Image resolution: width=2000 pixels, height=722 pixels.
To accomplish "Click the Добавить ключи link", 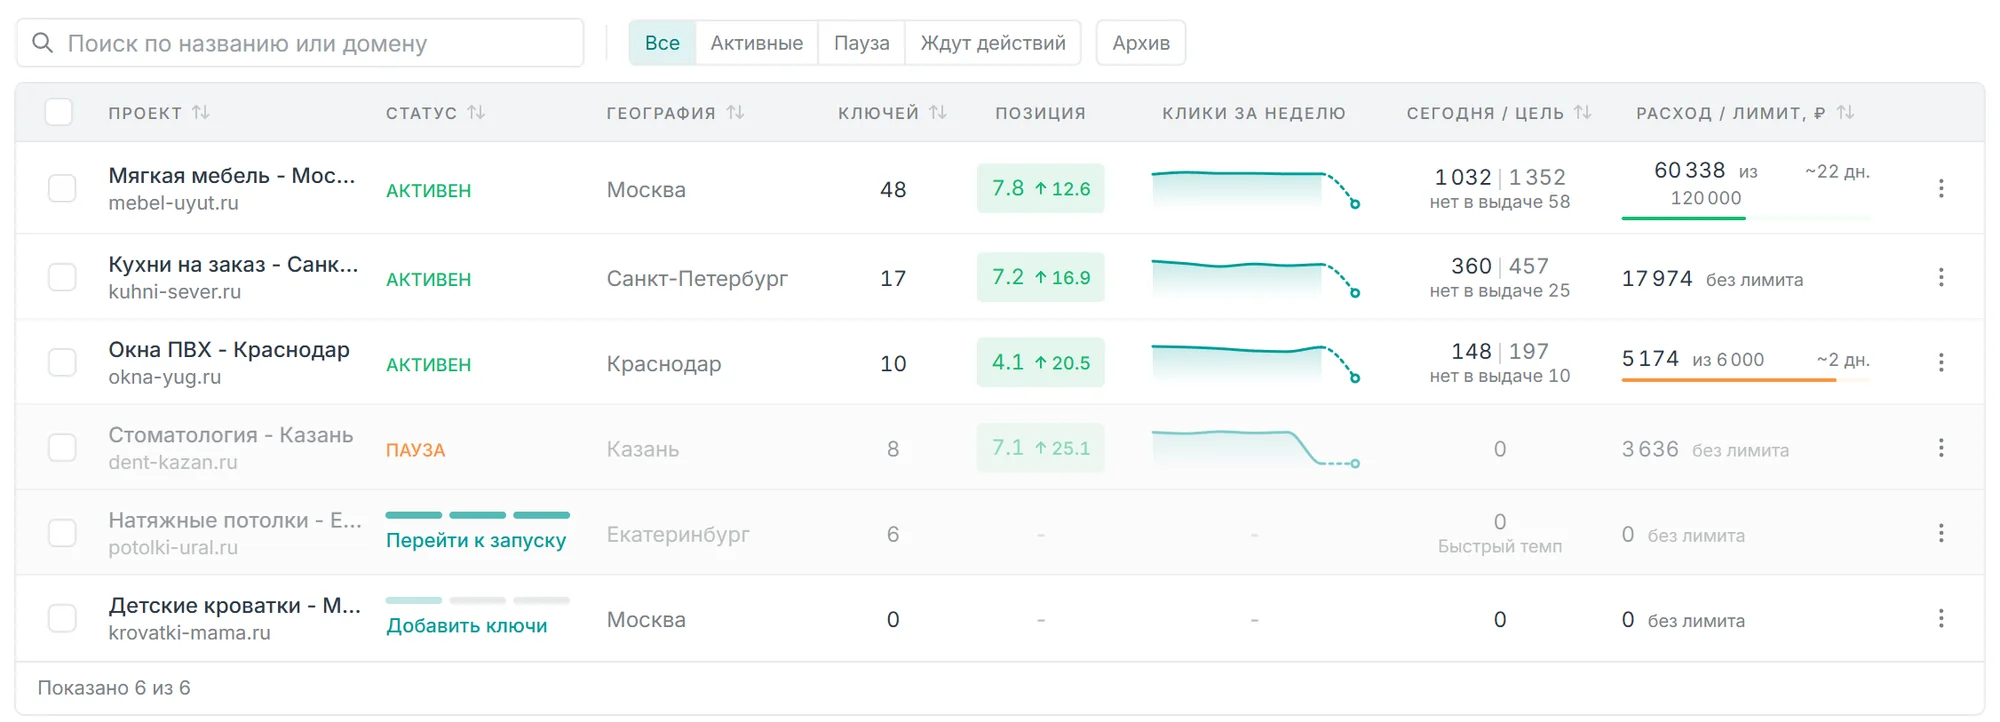I will coord(467,626).
